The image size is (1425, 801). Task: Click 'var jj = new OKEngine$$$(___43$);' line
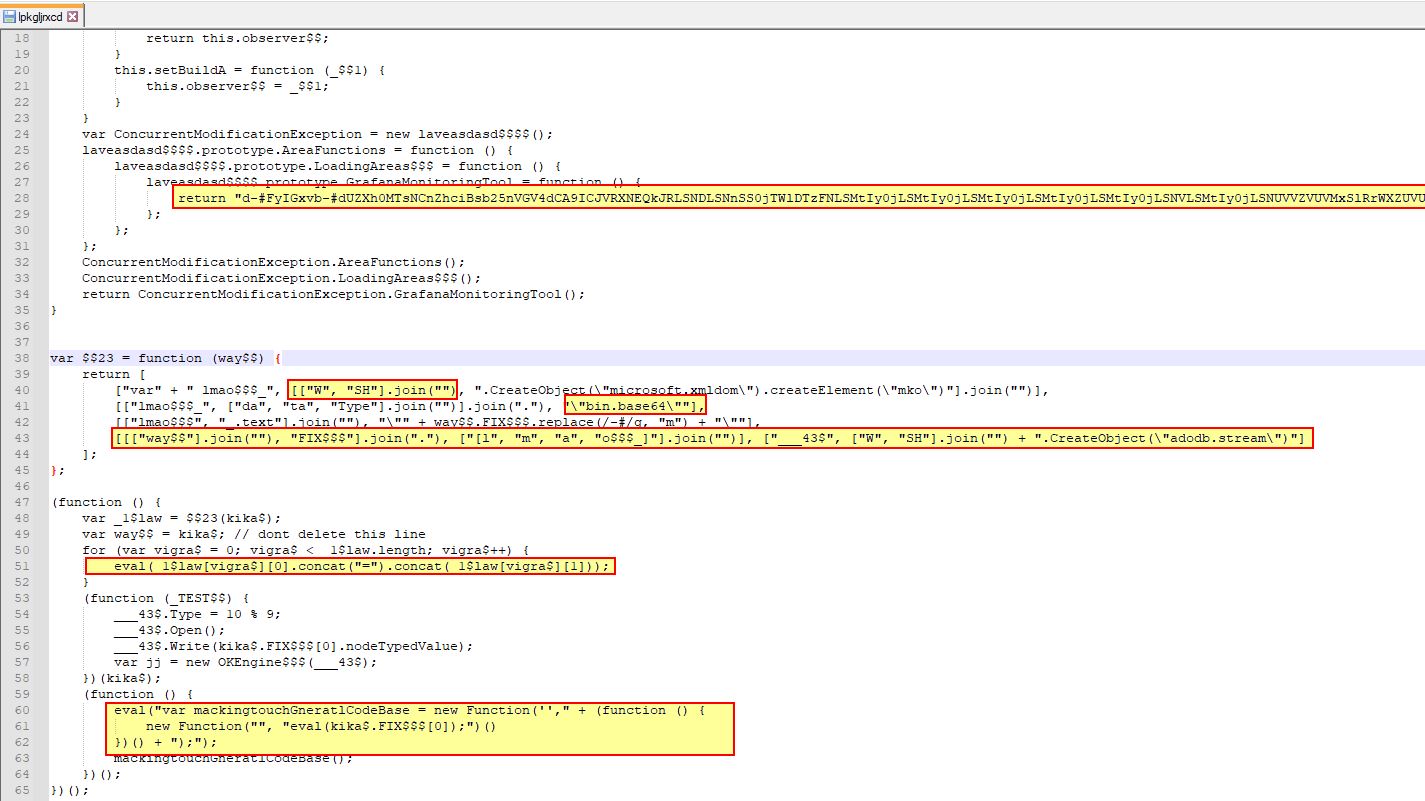pyautogui.click(x=245, y=662)
